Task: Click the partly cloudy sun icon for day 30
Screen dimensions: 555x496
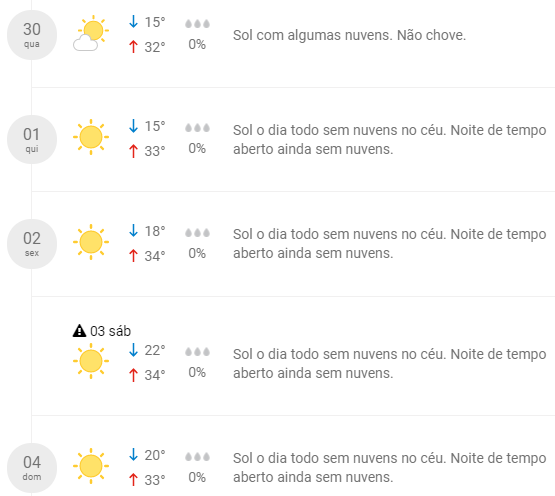Action: pyautogui.click(x=91, y=33)
